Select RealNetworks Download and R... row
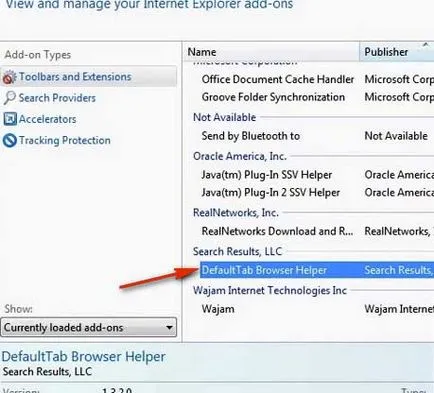 317,231
